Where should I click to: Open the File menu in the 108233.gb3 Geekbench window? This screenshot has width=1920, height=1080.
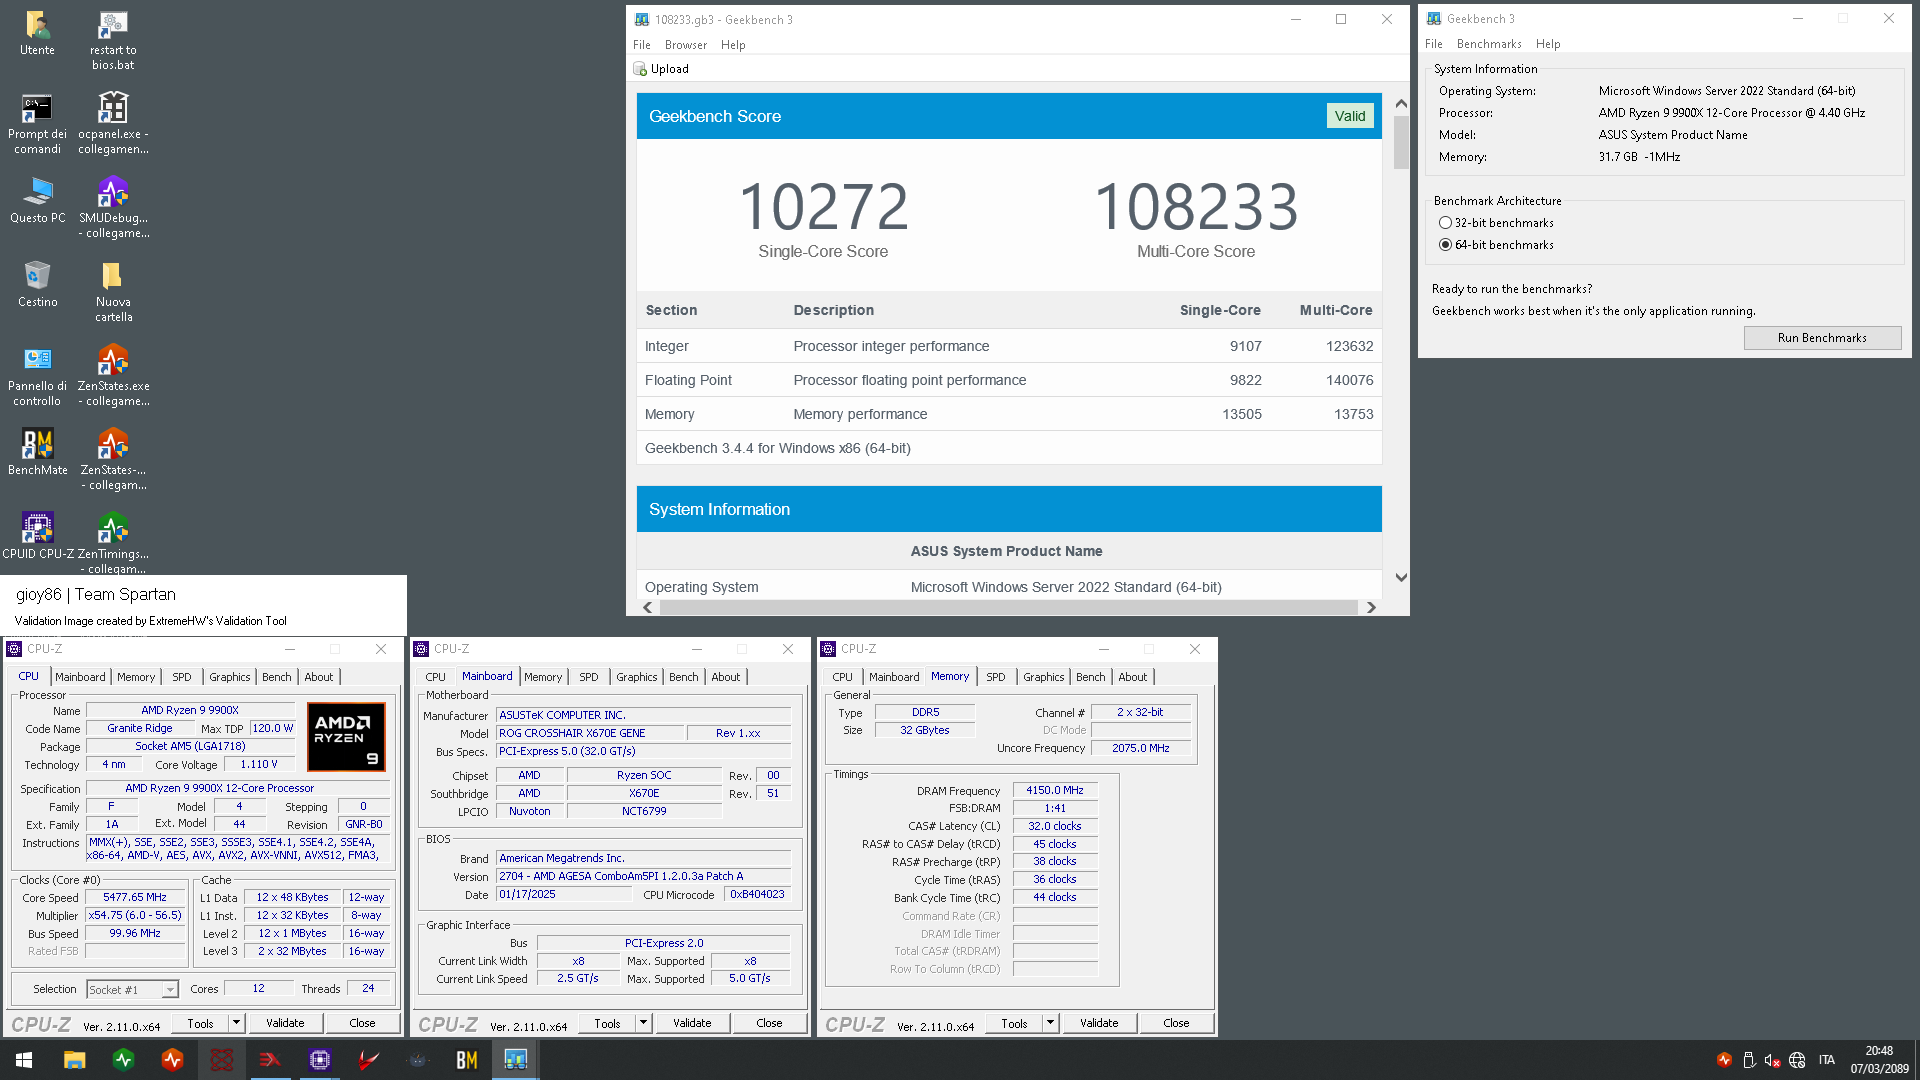[x=642, y=45]
